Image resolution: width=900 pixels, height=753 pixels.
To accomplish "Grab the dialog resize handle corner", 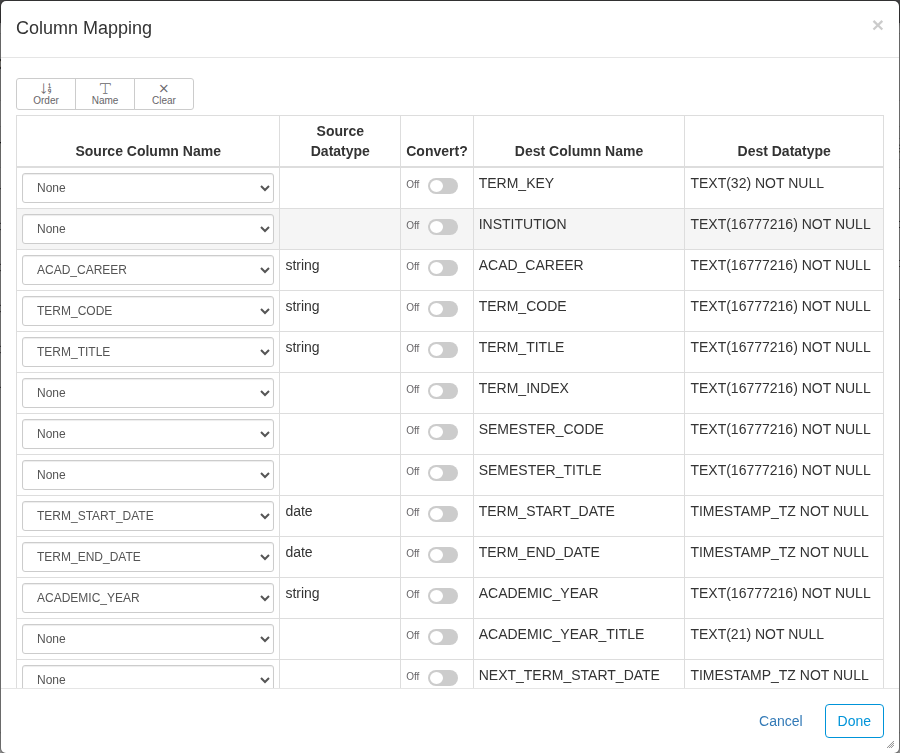I will tap(890, 744).
